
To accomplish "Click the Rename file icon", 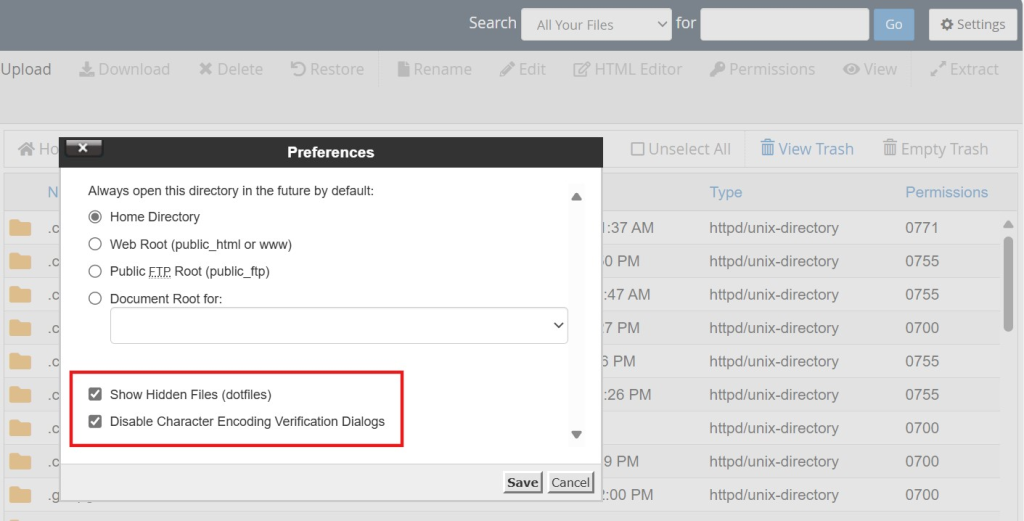I will tap(404, 70).
